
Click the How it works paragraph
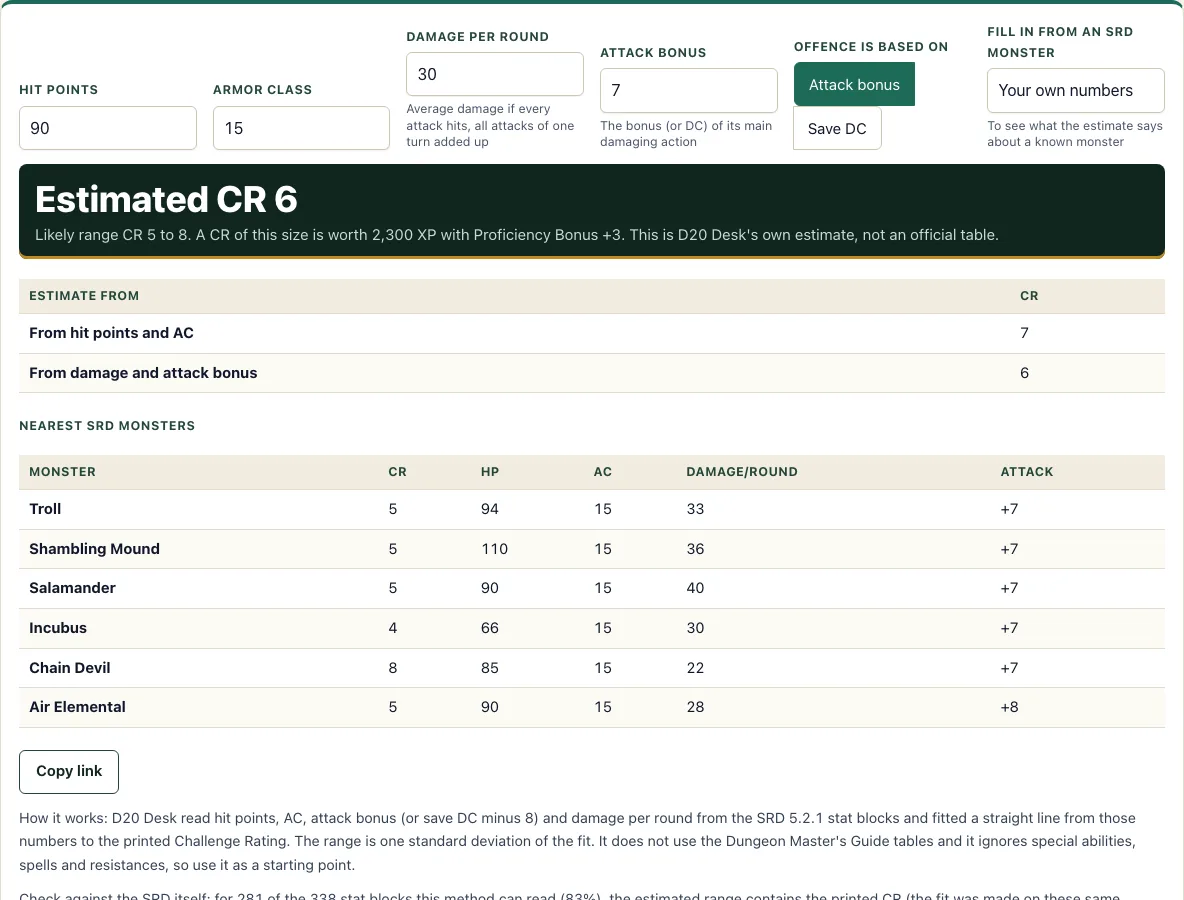[x=578, y=841]
